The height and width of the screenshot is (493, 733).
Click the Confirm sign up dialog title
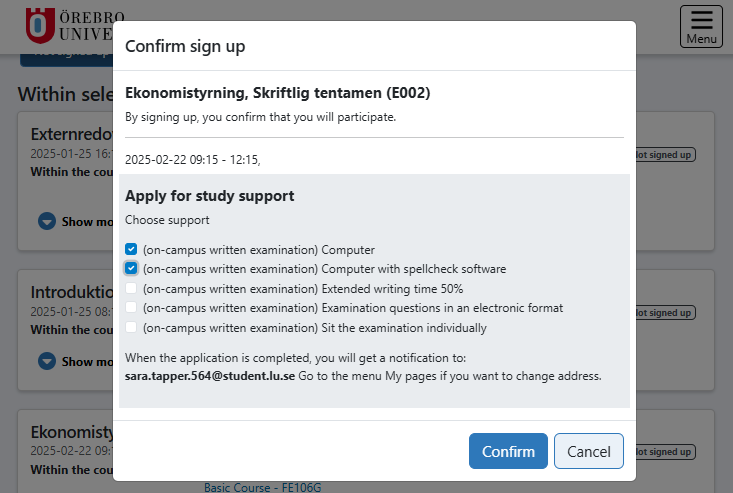[185, 46]
